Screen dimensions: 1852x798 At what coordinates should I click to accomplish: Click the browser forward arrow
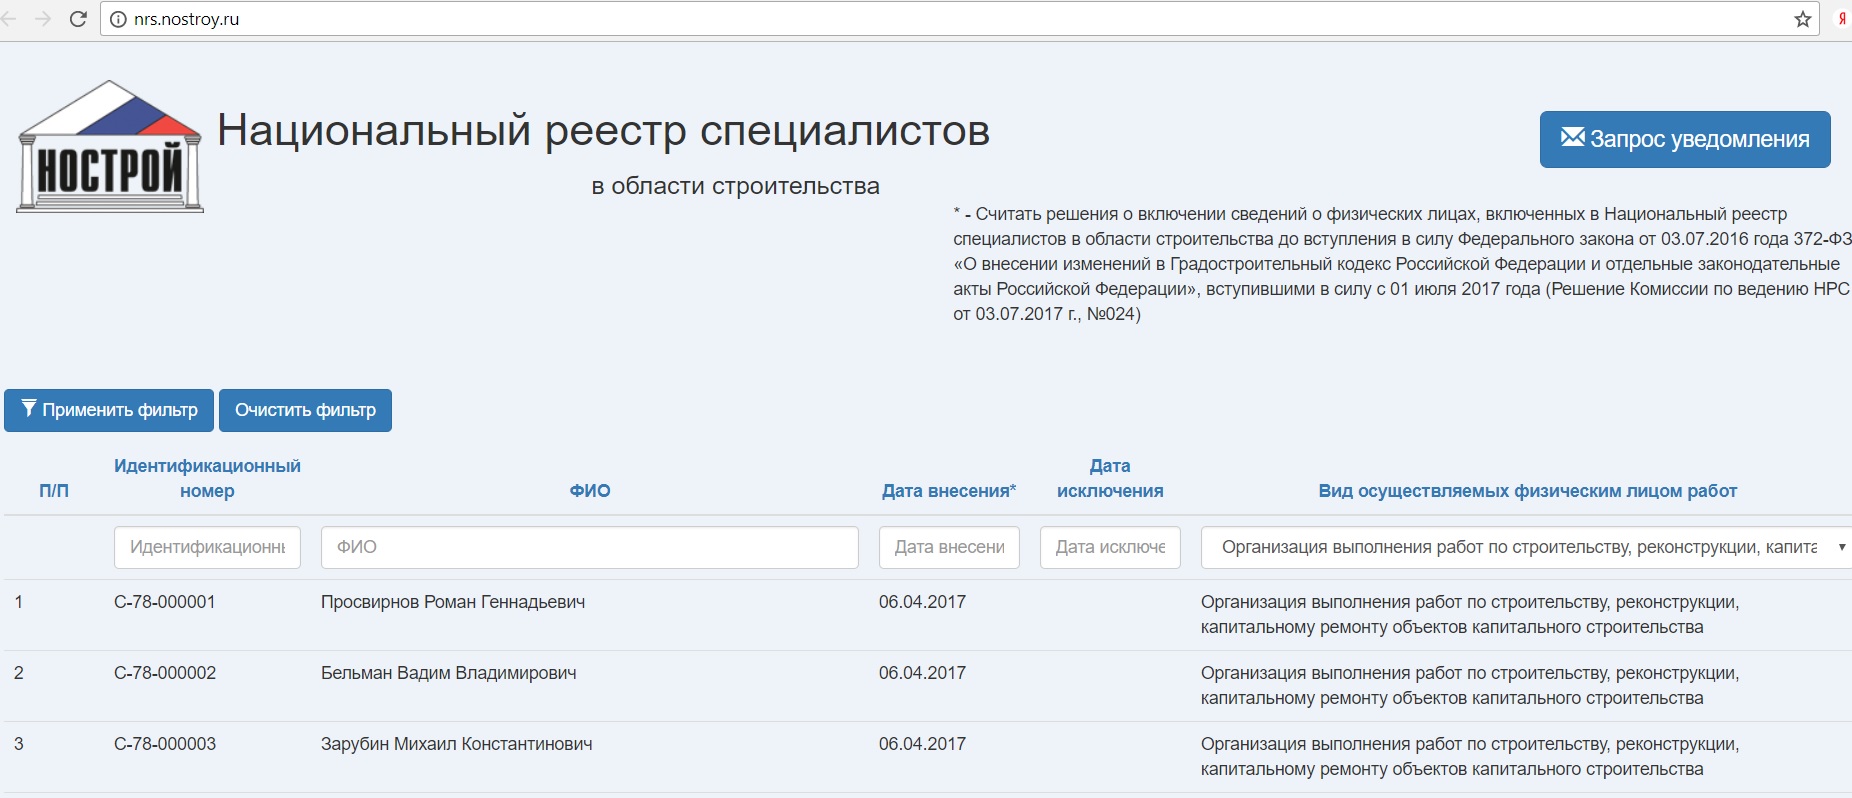click(x=43, y=19)
